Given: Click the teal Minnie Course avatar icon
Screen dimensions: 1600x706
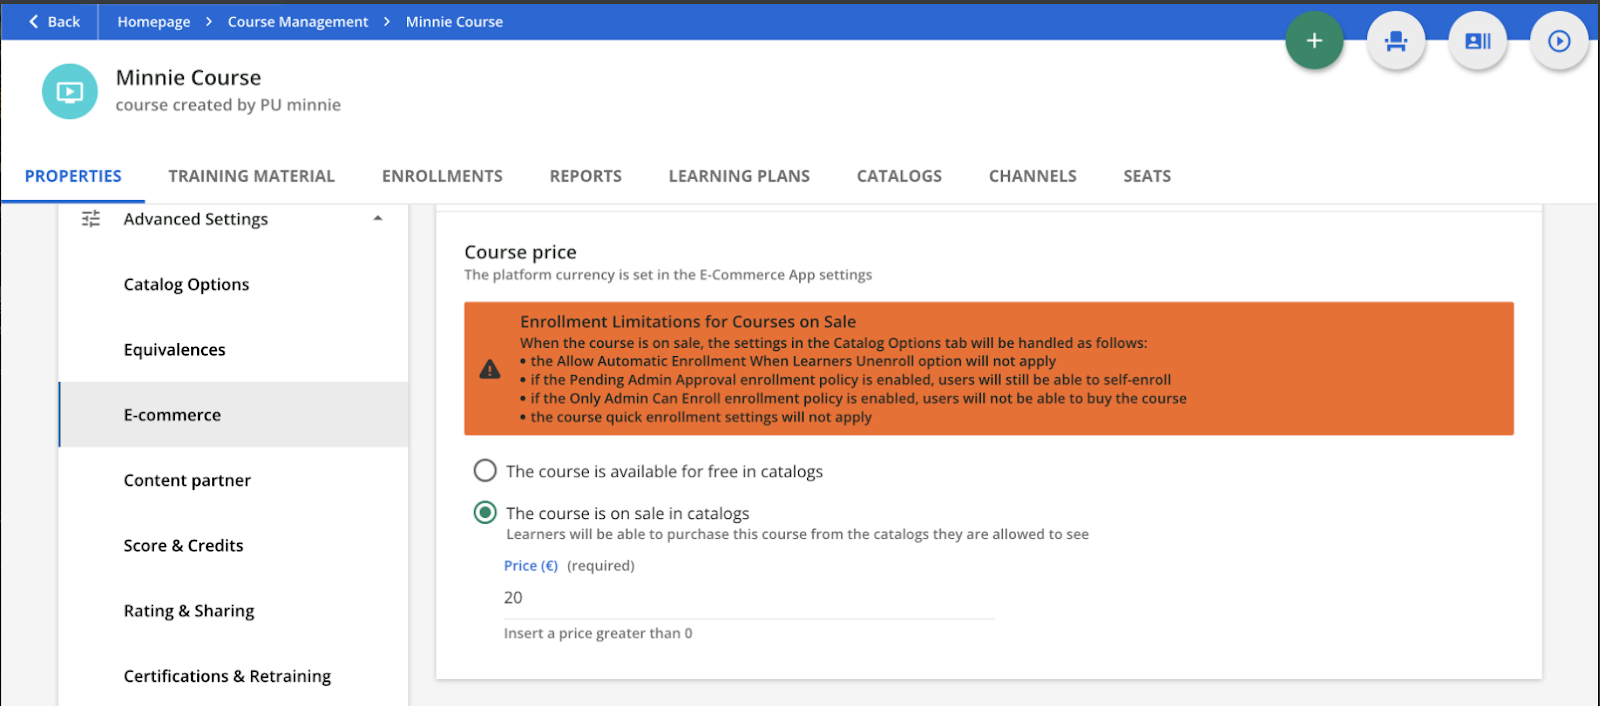Looking at the screenshot, I should pyautogui.click(x=70, y=92).
